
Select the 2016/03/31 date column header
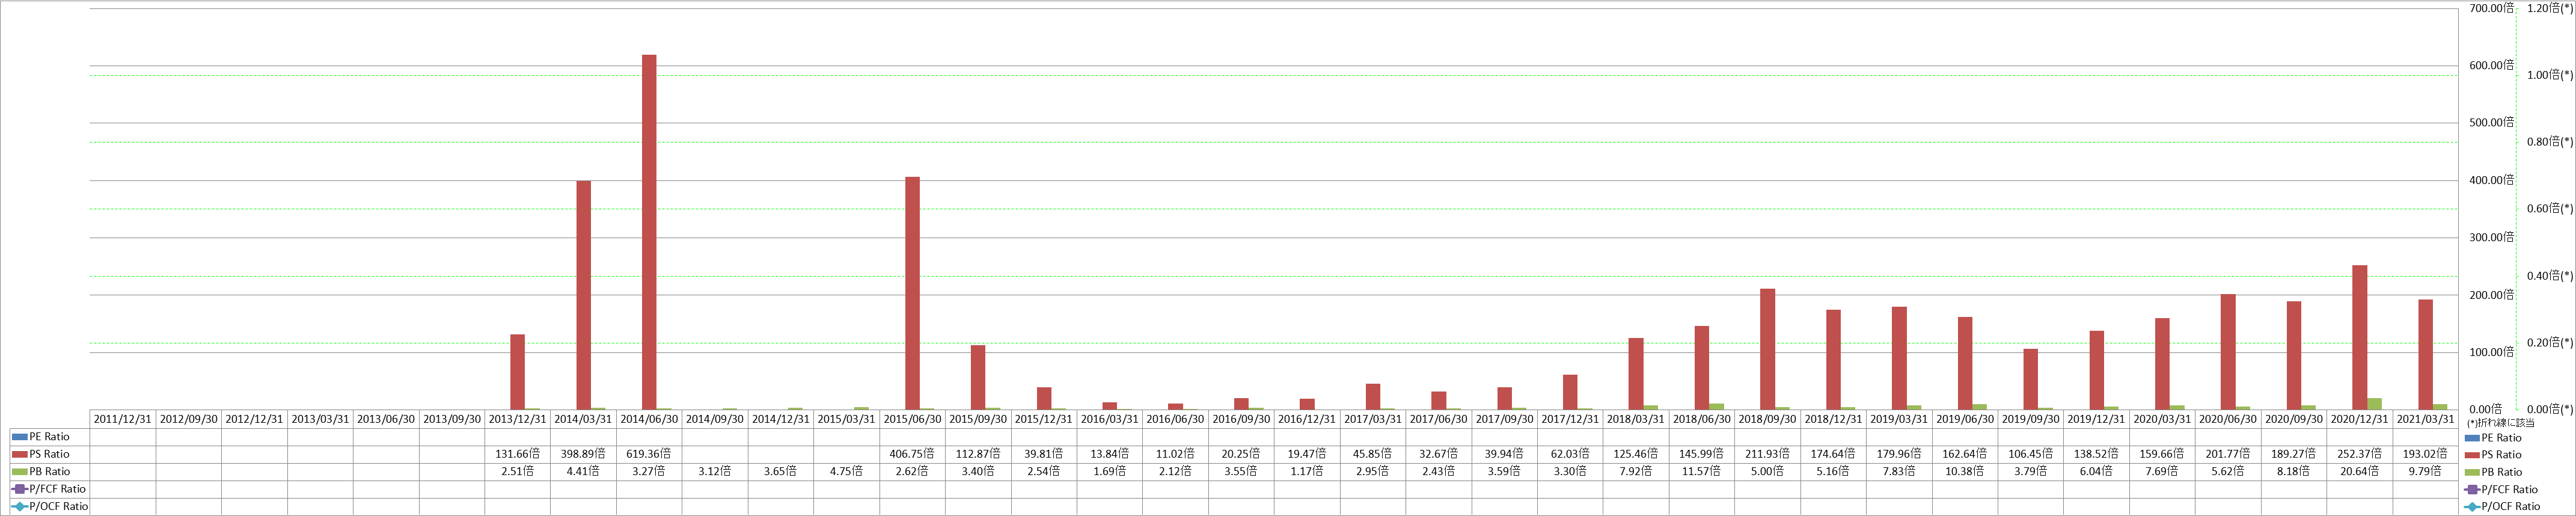click(x=1110, y=419)
